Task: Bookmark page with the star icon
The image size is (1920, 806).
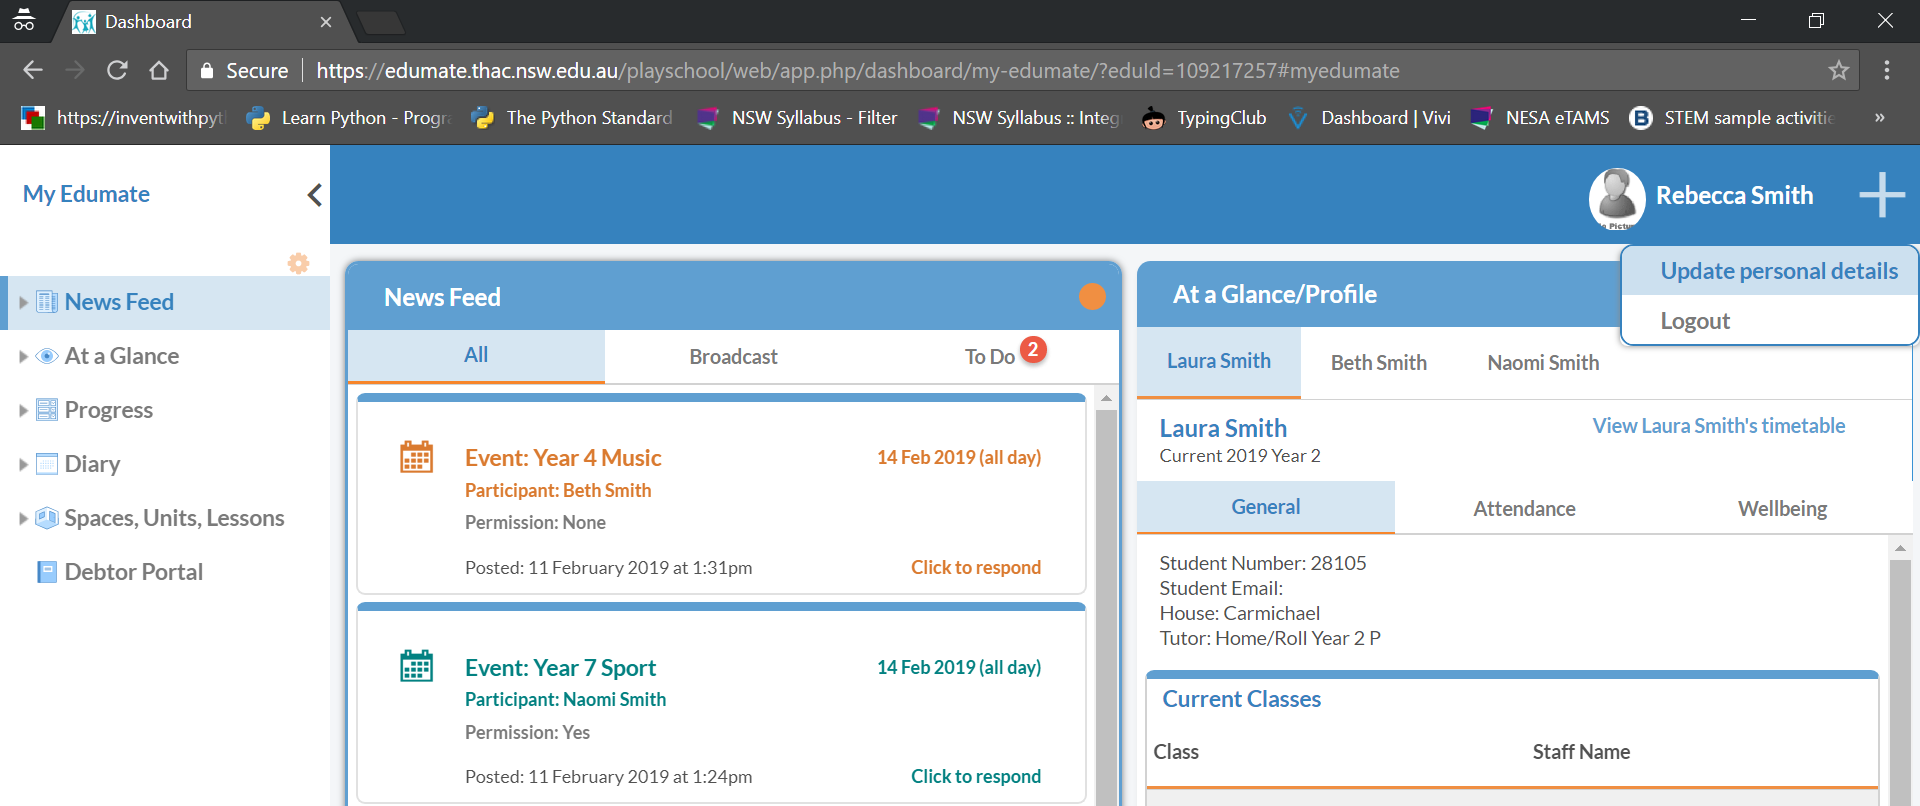Action: click(1838, 70)
